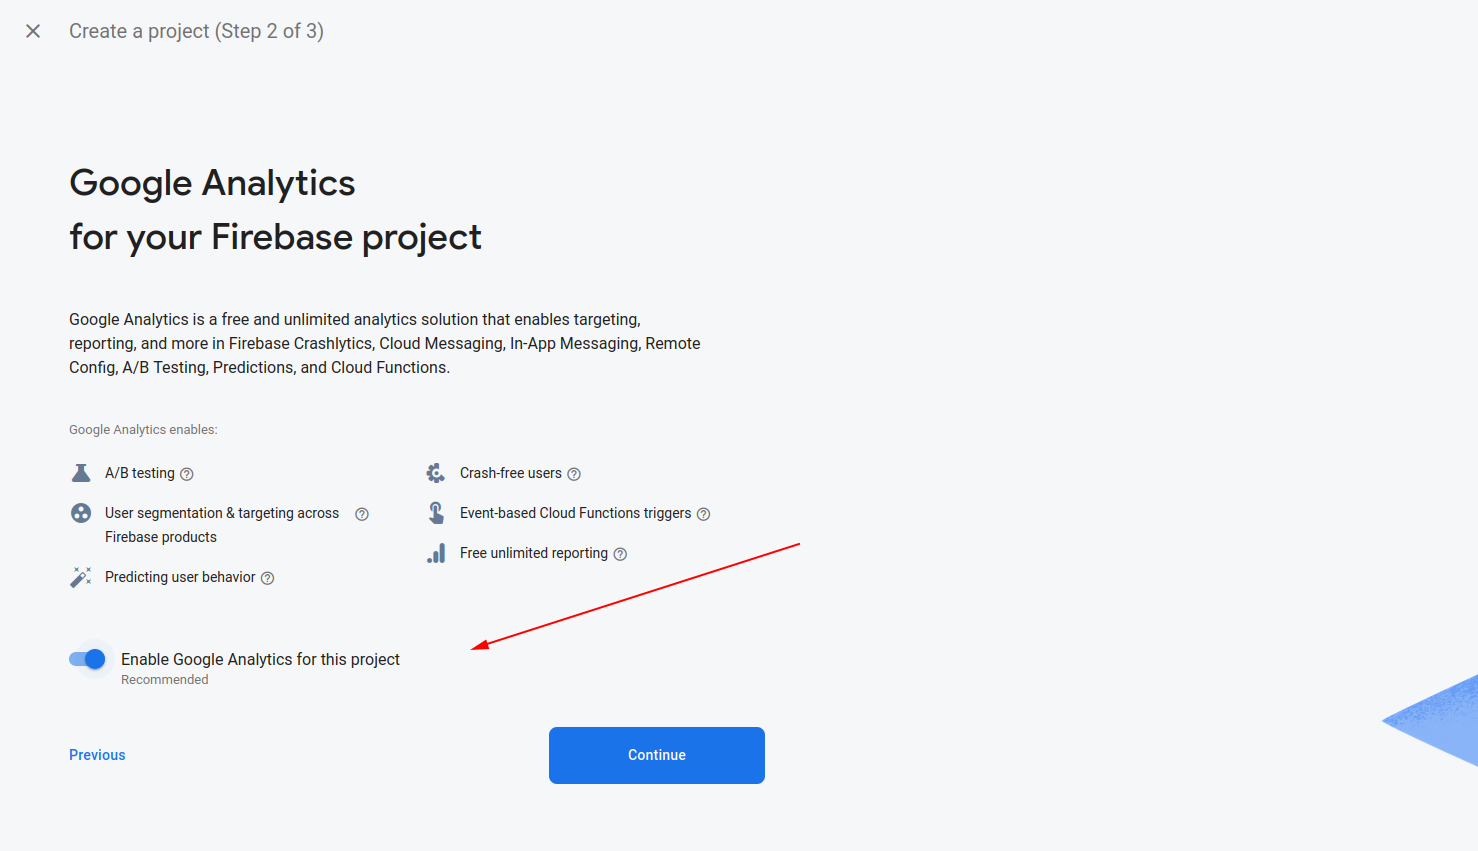Open the A/B testing help tooltip
The width and height of the screenshot is (1478, 851).
tap(187, 473)
